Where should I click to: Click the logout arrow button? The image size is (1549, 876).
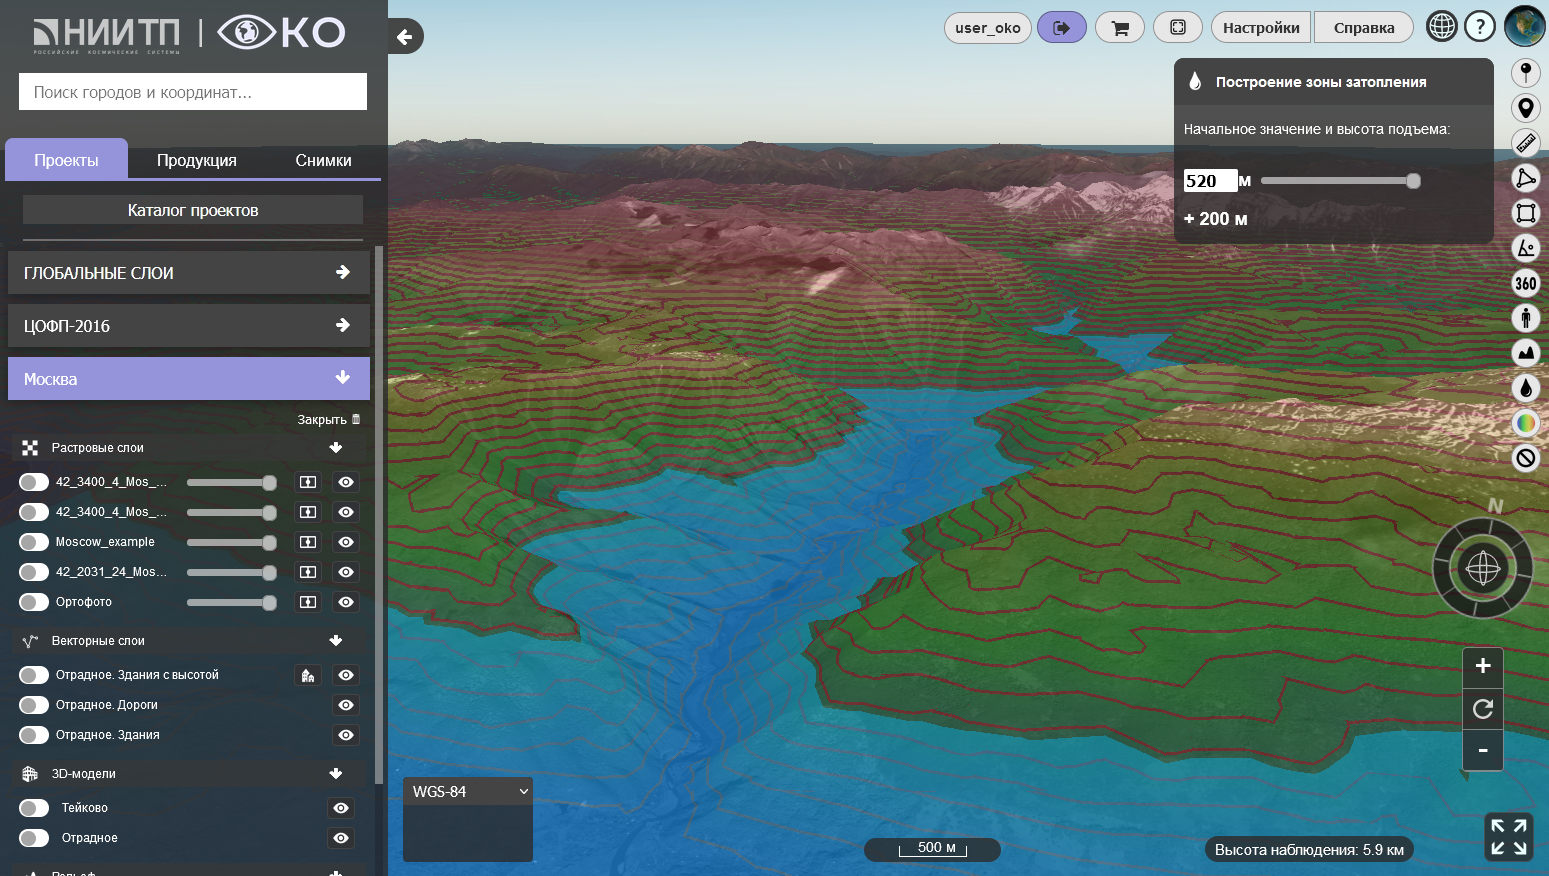[x=1061, y=28]
